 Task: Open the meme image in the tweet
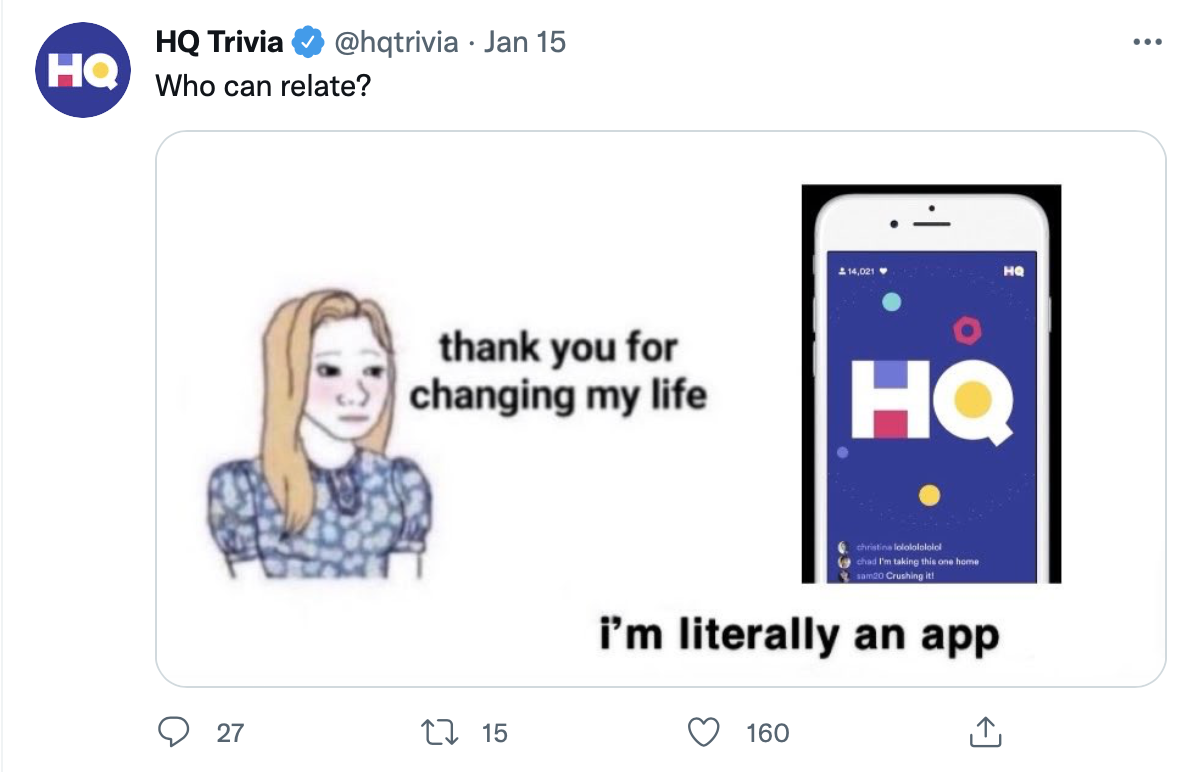pos(661,409)
